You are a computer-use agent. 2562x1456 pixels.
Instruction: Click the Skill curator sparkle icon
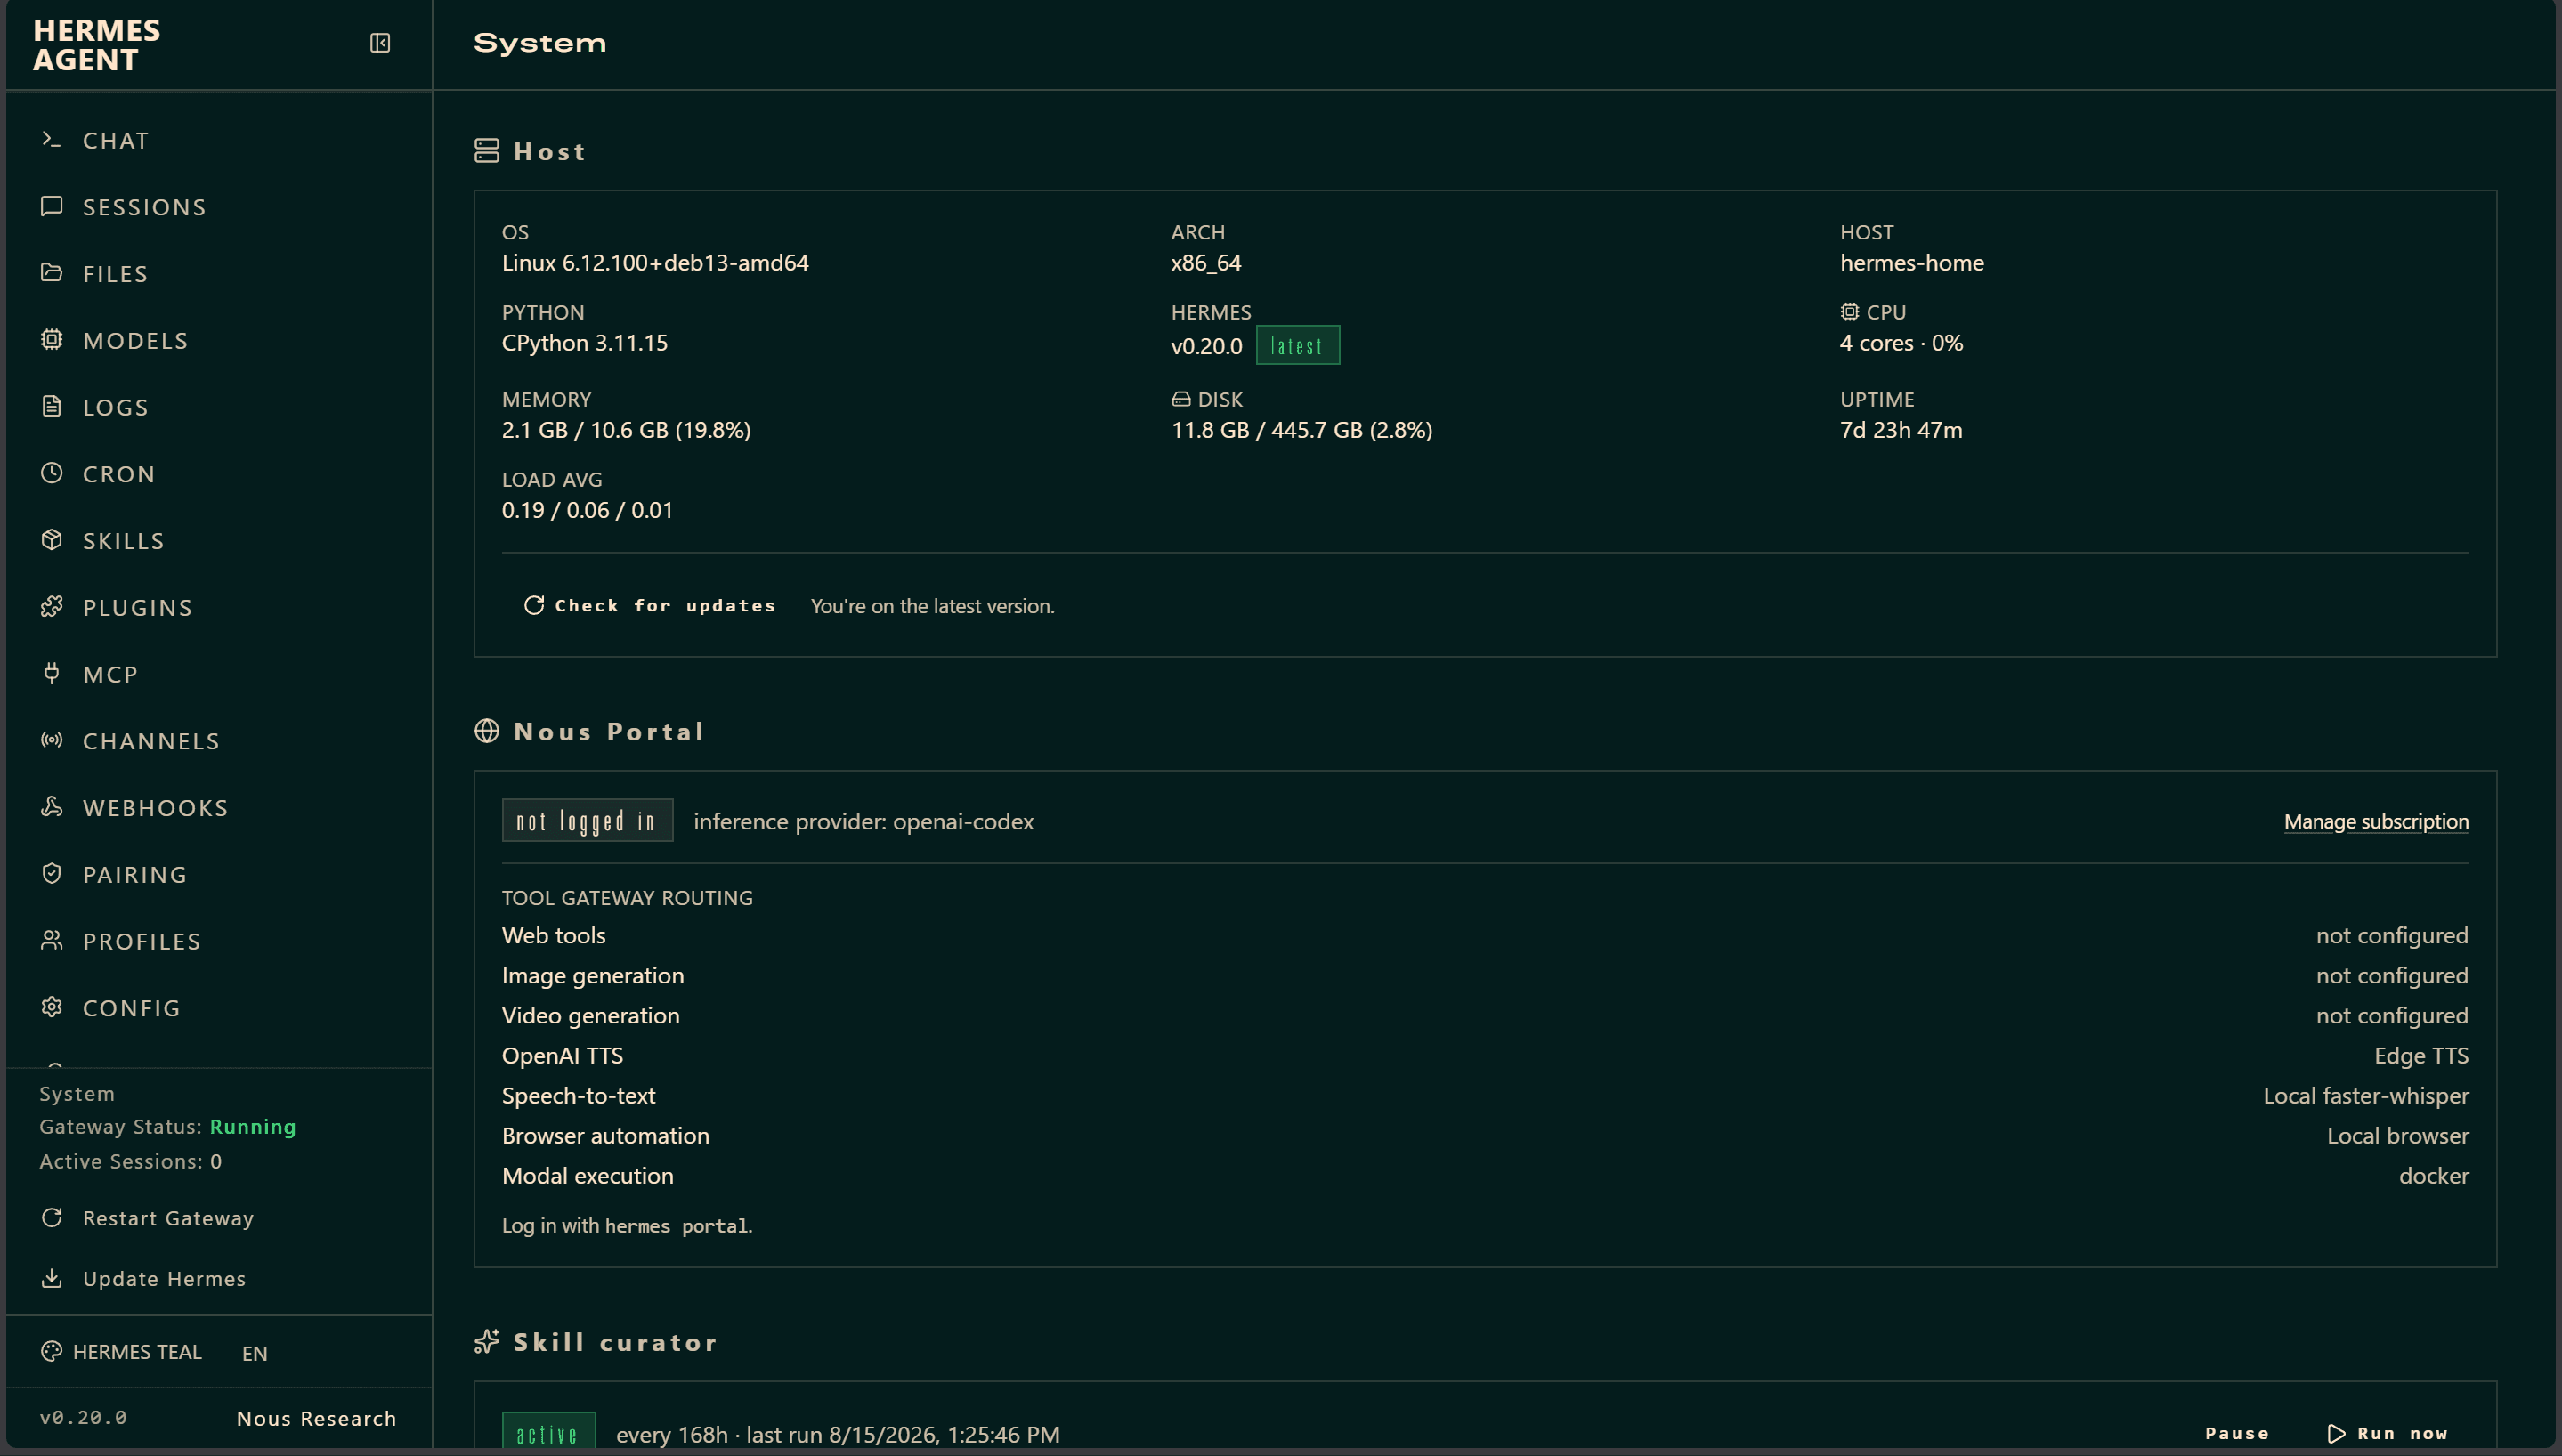click(x=487, y=1342)
